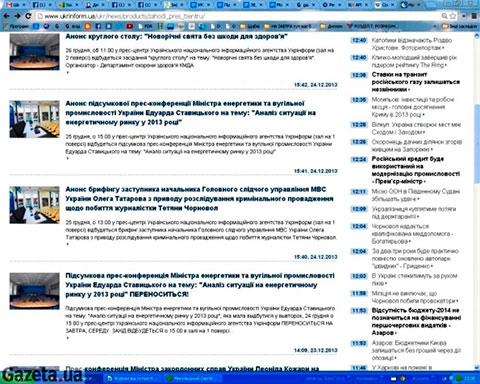
Task: Open the ПЕРЕНОСИТЬСЯ press conference headline
Action: (200, 285)
